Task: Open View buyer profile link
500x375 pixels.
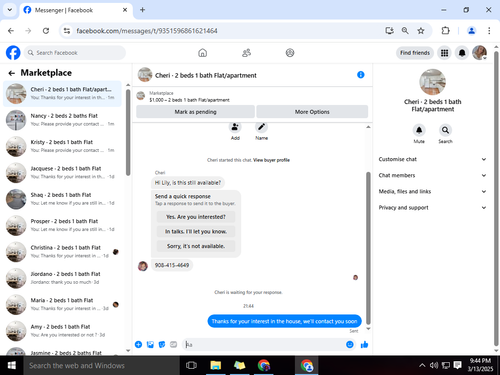Action: [271, 160]
